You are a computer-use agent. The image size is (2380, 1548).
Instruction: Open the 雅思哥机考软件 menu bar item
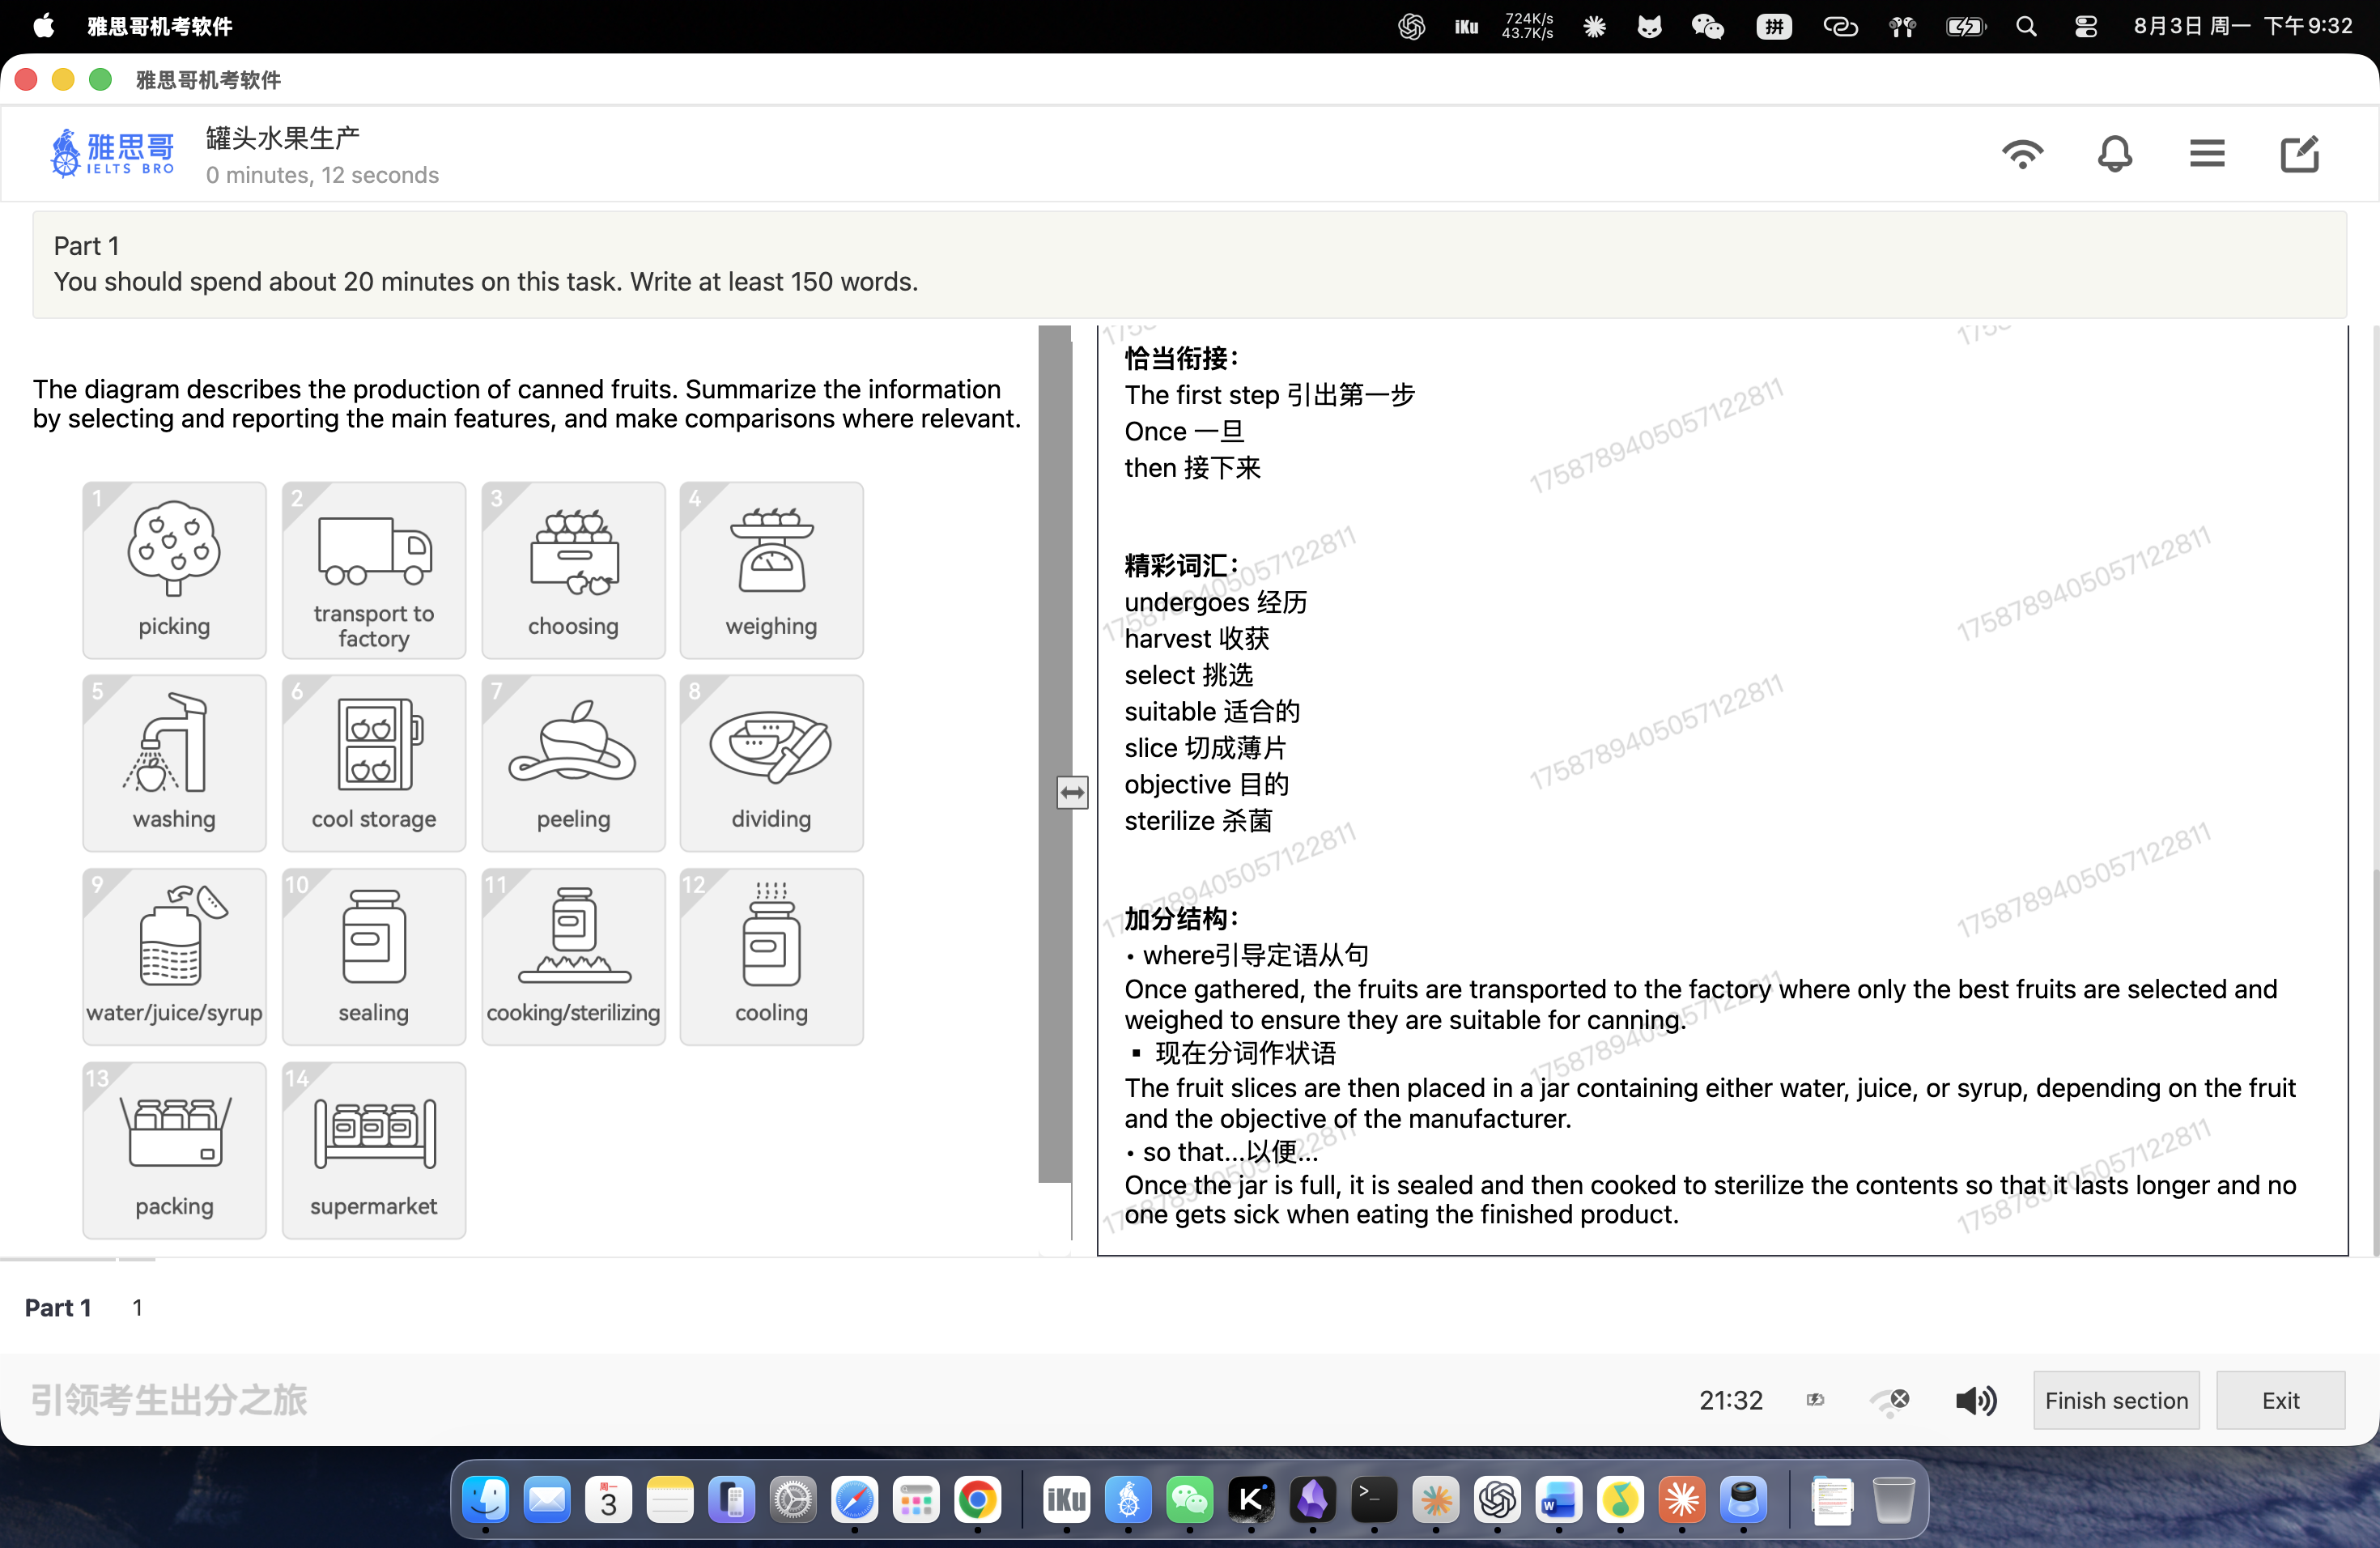click(x=160, y=26)
